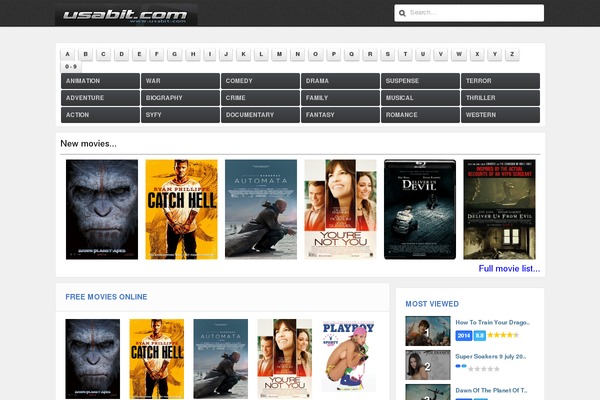600x400 pixels.
Task: Open olive Deliver Us From Evil poster
Action: pyautogui.click(x=499, y=209)
